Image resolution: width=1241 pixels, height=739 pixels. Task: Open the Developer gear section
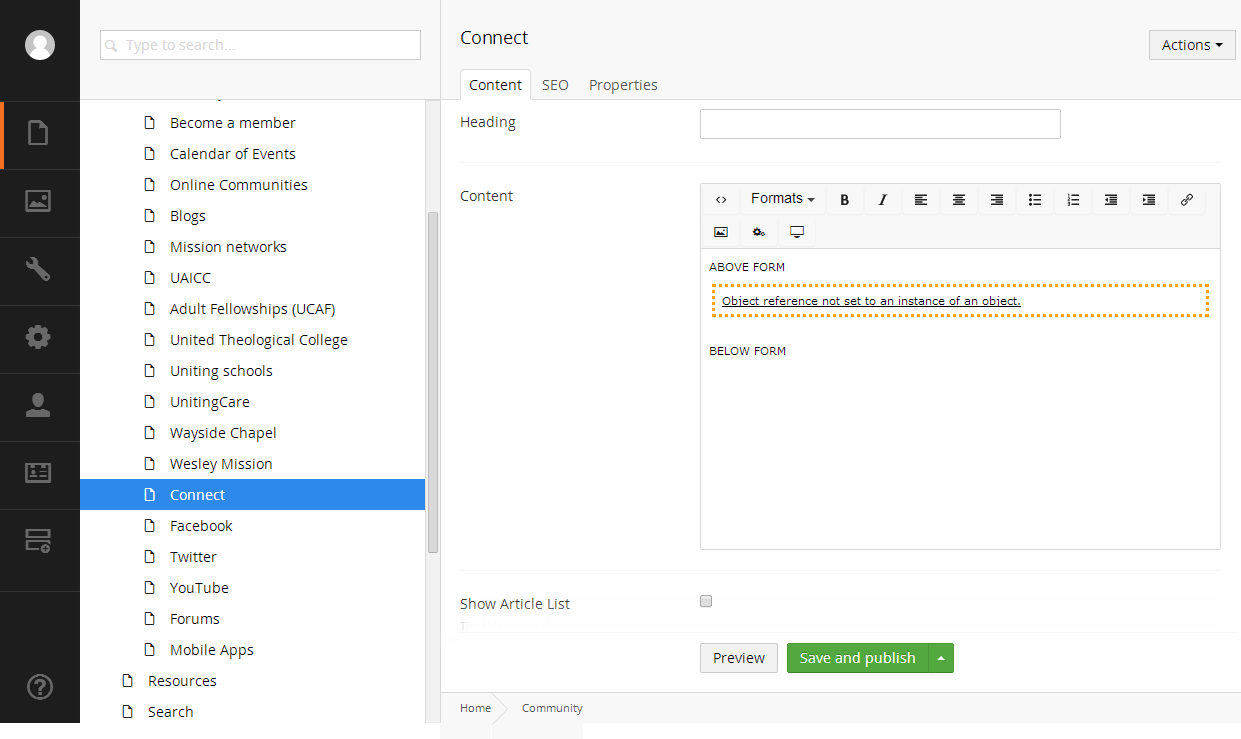pos(38,337)
